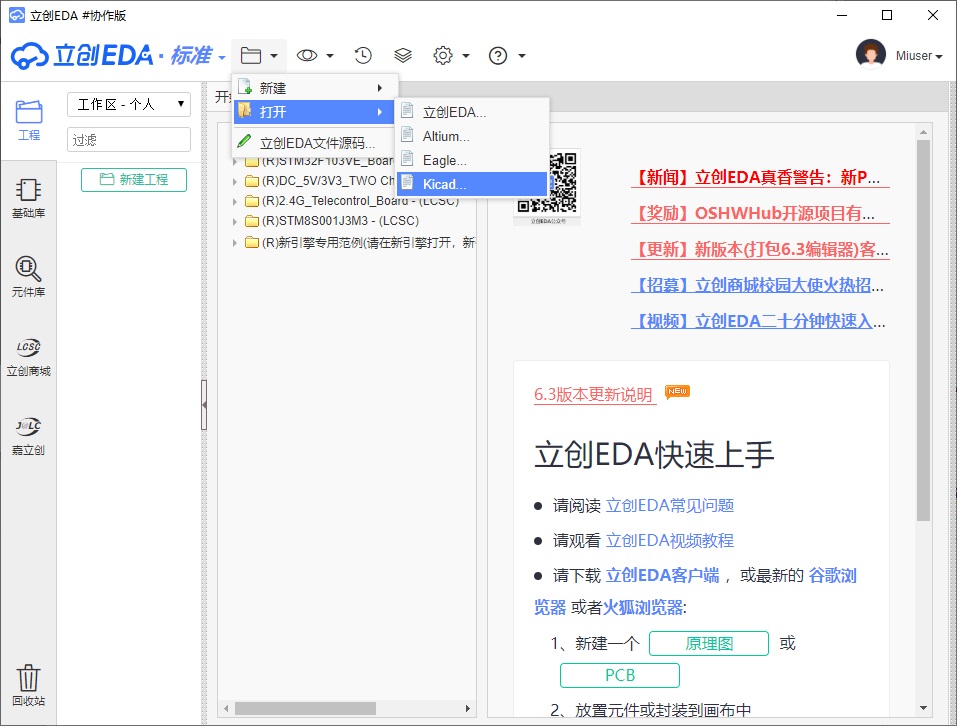Select the 工程 project sidebar icon
The width and height of the screenshot is (957, 726).
(29, 121)
